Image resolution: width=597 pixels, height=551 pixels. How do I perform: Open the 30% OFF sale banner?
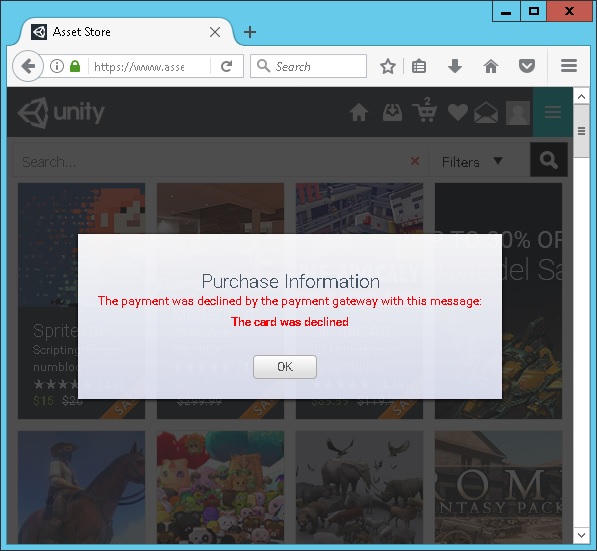click(532, 301)
